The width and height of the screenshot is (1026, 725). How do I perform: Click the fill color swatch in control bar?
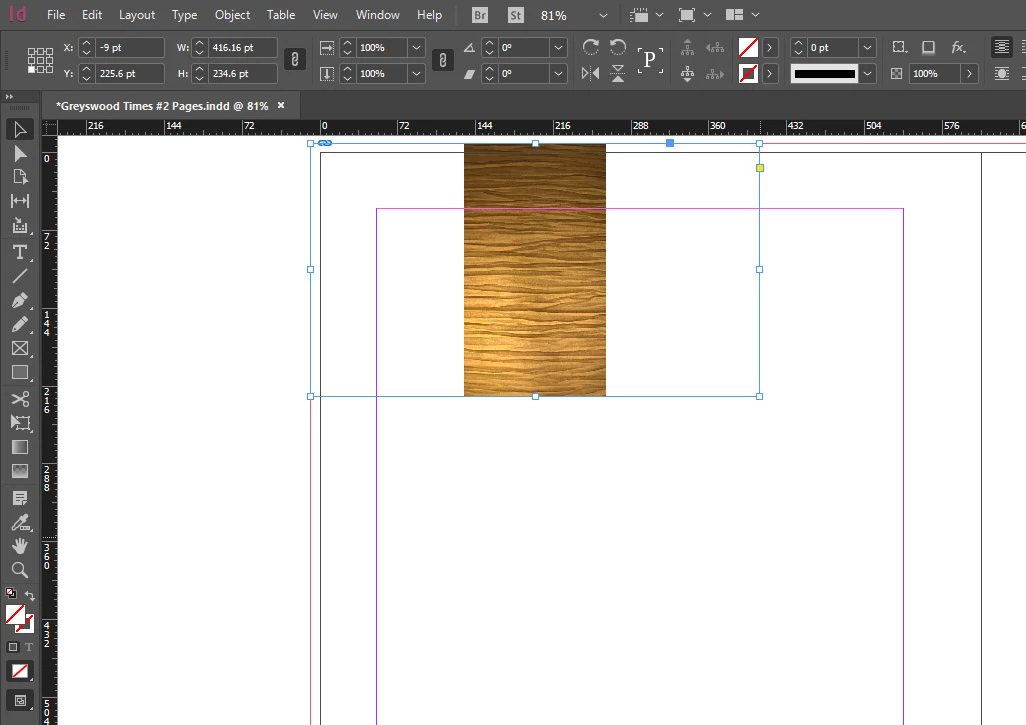pyautogui.click(x=749, y=47)
